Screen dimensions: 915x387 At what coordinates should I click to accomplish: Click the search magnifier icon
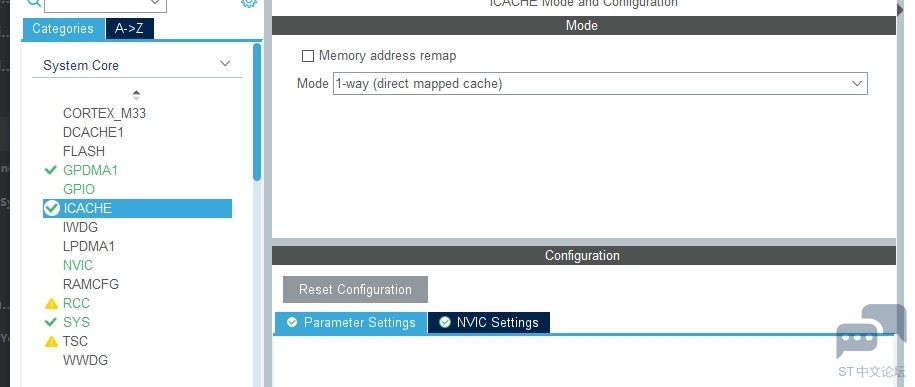pos(34,2)
